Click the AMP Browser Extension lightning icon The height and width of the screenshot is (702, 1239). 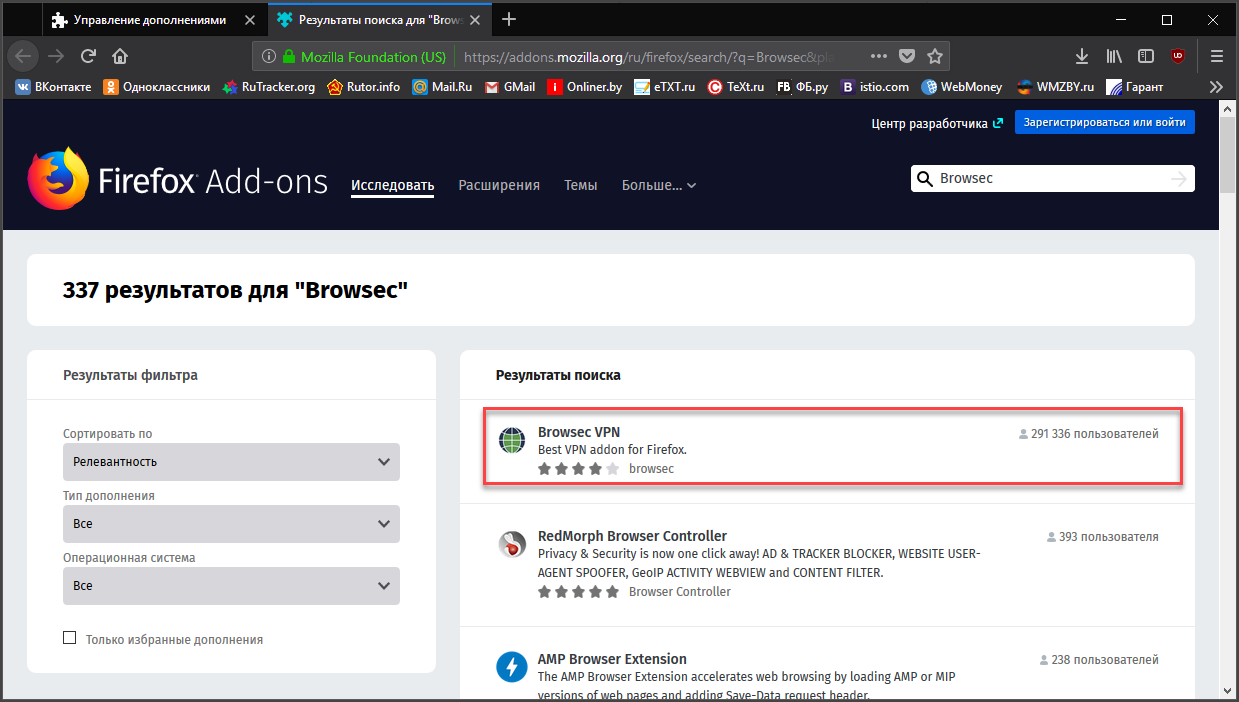[512, 667]
